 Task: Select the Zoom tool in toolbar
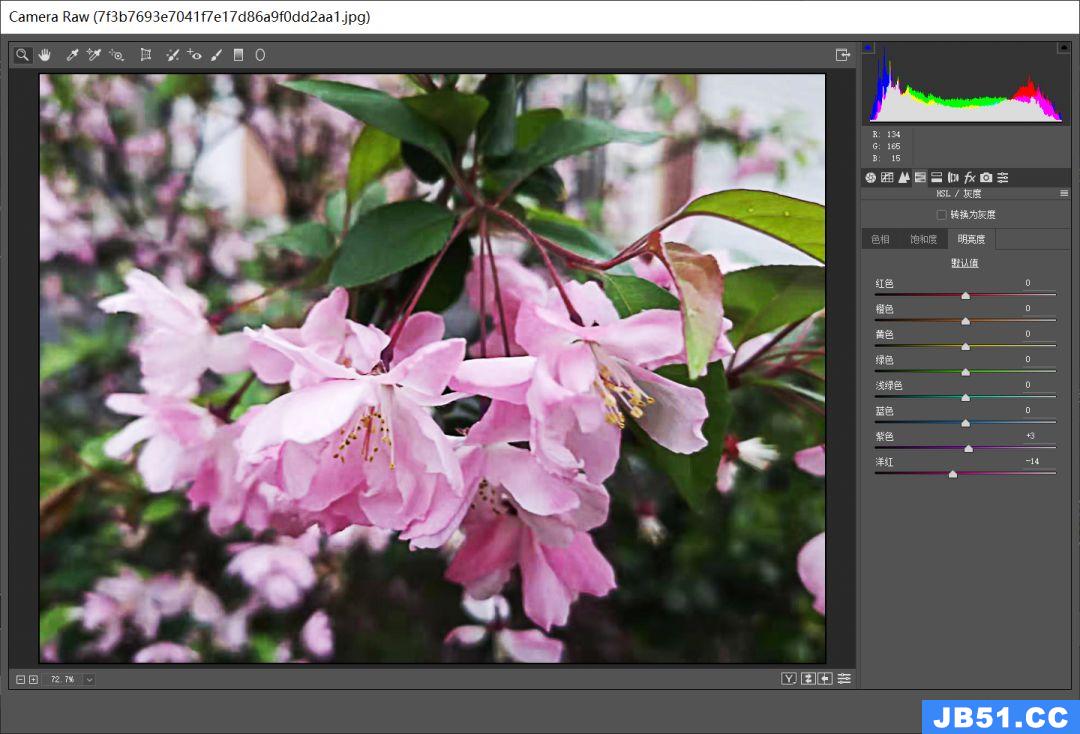click(x=22, y=55)
